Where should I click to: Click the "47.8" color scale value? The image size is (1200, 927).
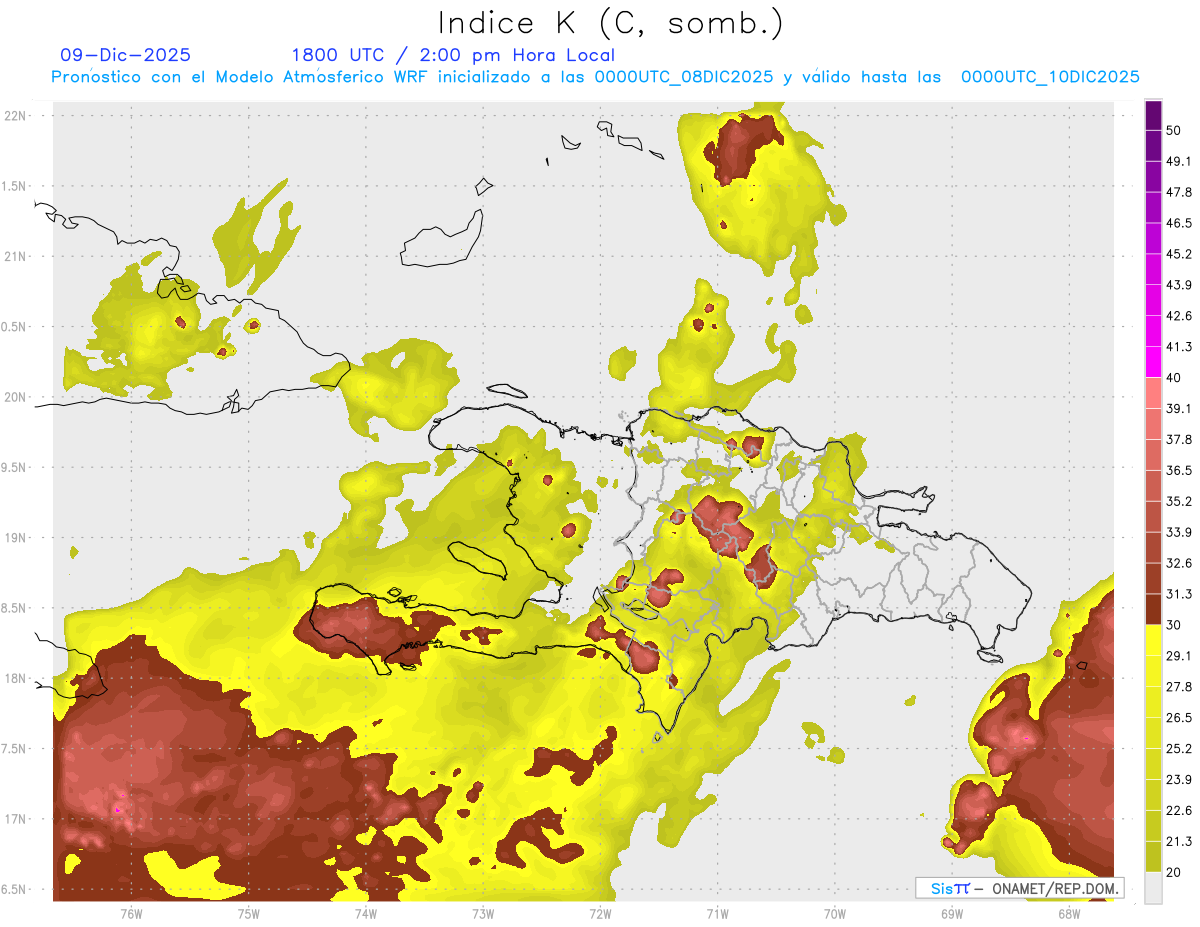click(x=1179, y=192)
